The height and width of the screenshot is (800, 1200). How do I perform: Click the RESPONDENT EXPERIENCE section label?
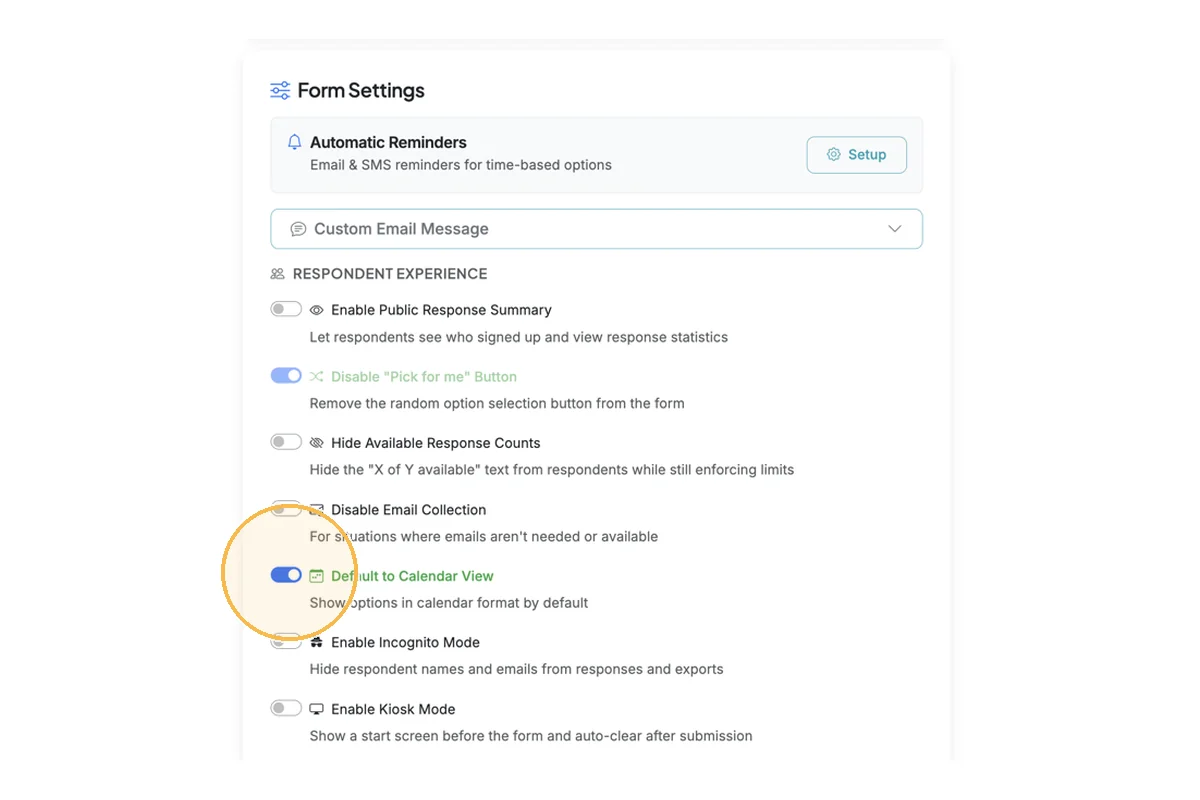coord(390,274)
